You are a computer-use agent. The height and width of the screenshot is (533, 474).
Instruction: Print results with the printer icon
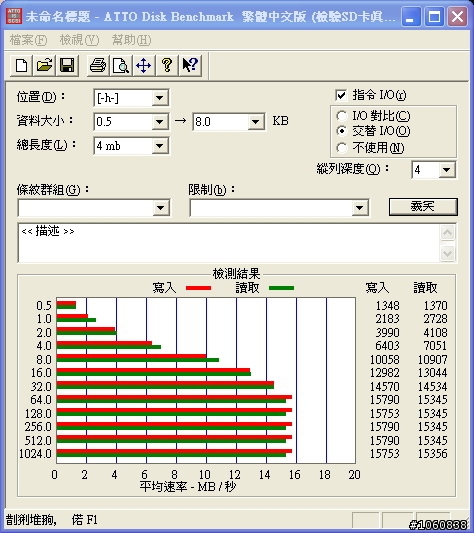pos(98,65)
